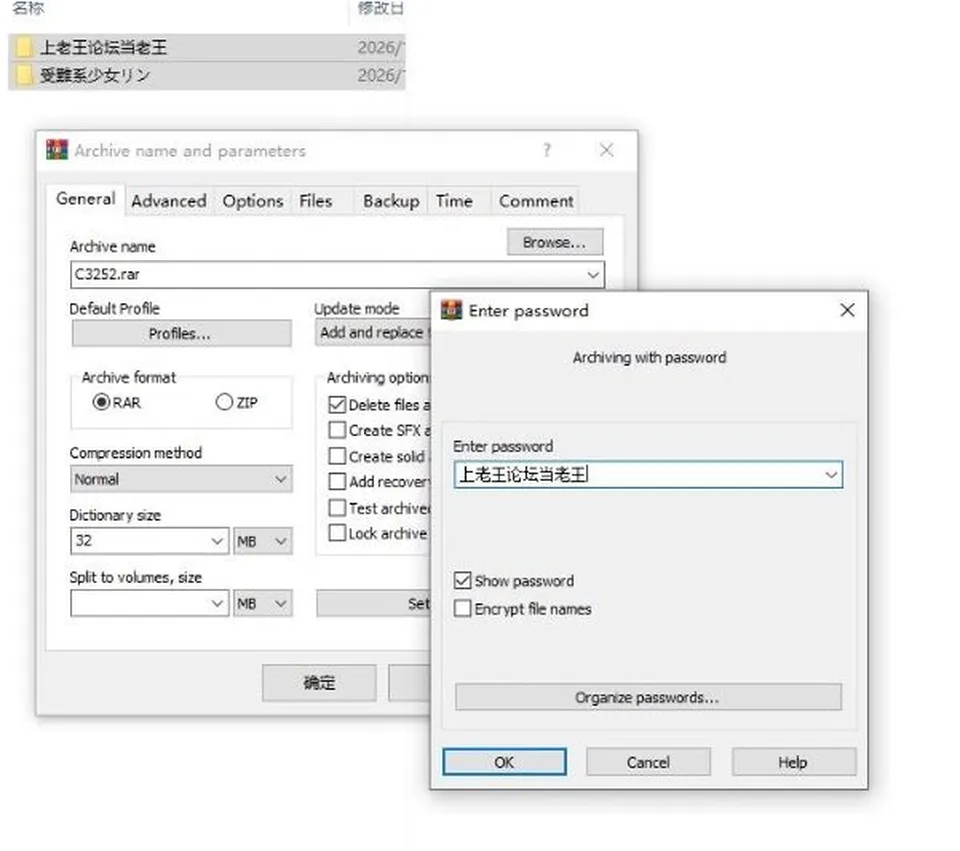The width and height of the screenshot is (960, 851).
Task: Enable the Add recovery record checkbox
Action: tap(337, 482)
